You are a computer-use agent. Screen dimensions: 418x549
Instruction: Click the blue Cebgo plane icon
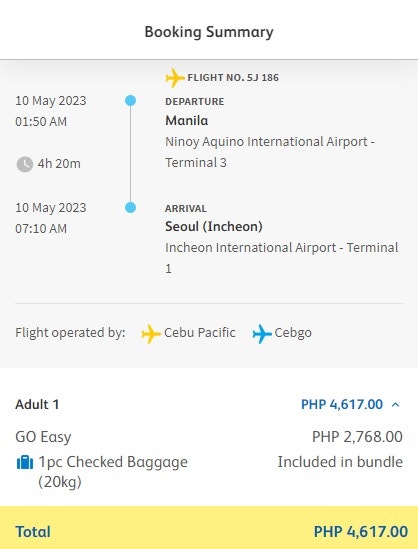[x=262, y=334]
